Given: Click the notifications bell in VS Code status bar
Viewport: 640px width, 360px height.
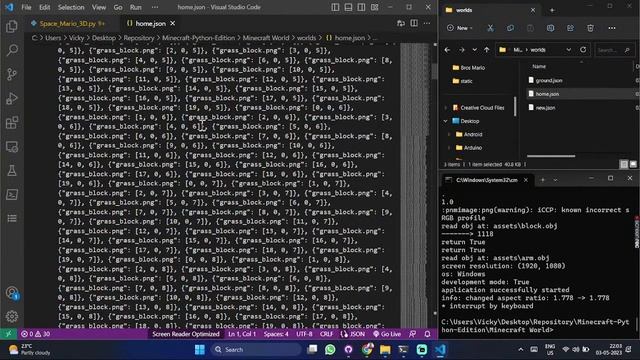Looking at the screenshot, I should pos(427,334).
